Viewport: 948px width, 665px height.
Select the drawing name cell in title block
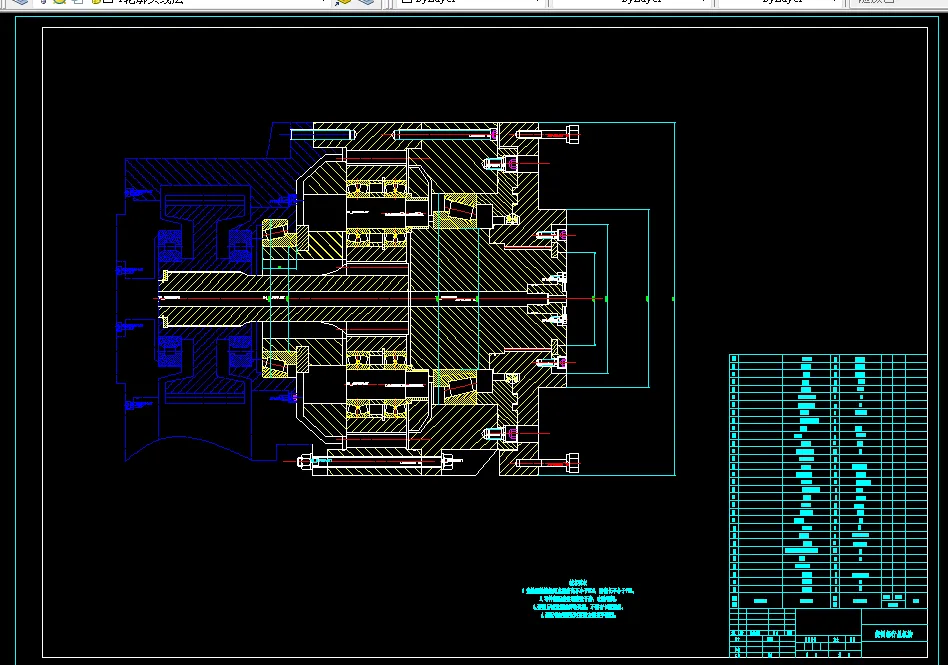894,634
